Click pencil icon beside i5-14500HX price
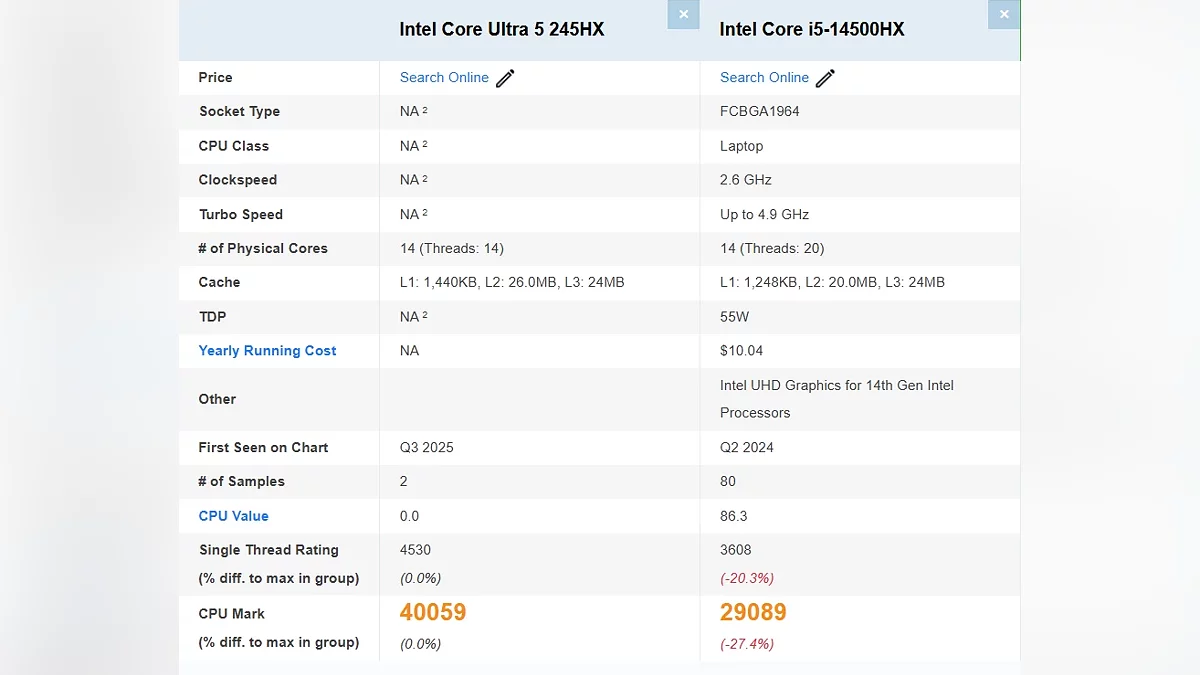 click(826, 78)
